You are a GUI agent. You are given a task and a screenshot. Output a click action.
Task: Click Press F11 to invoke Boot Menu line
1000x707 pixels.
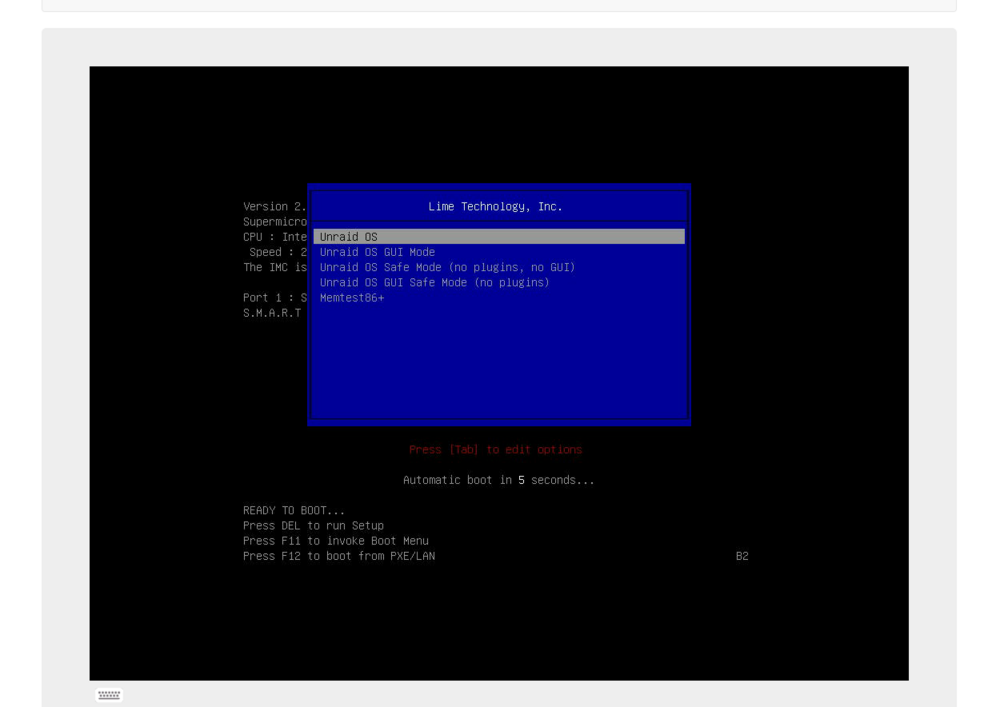(335, 541)
